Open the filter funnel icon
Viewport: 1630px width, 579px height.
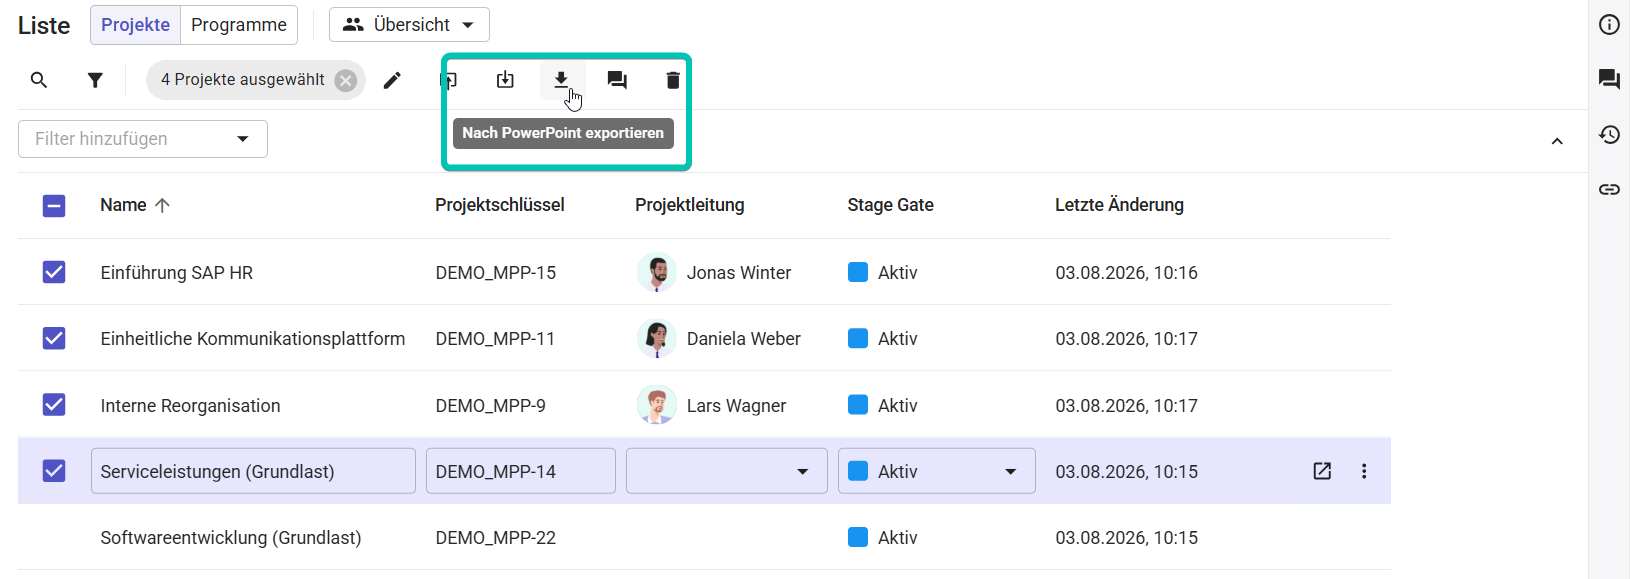pos(95,80)
